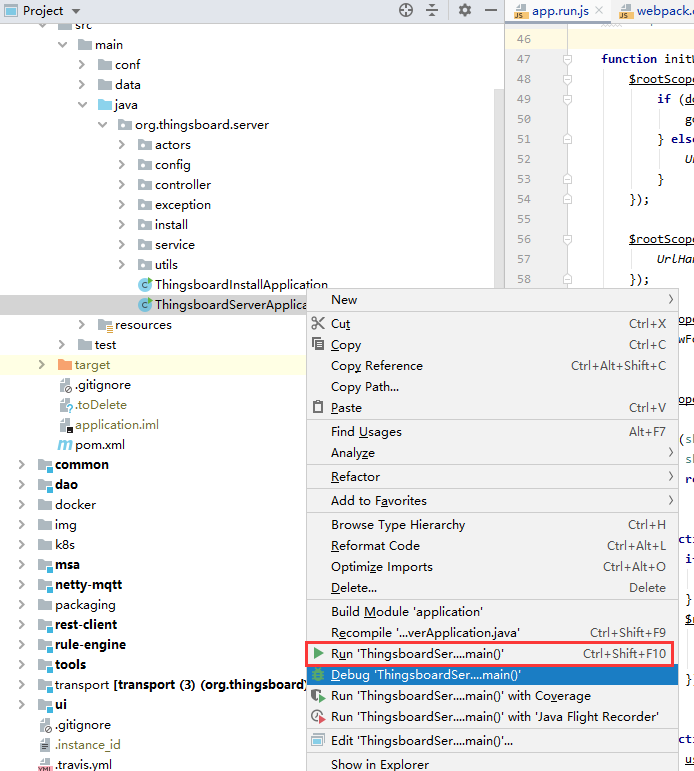Click the Copy icon in context menu
Viewport: 694px width, 771px height.
(x=318, y=344)
